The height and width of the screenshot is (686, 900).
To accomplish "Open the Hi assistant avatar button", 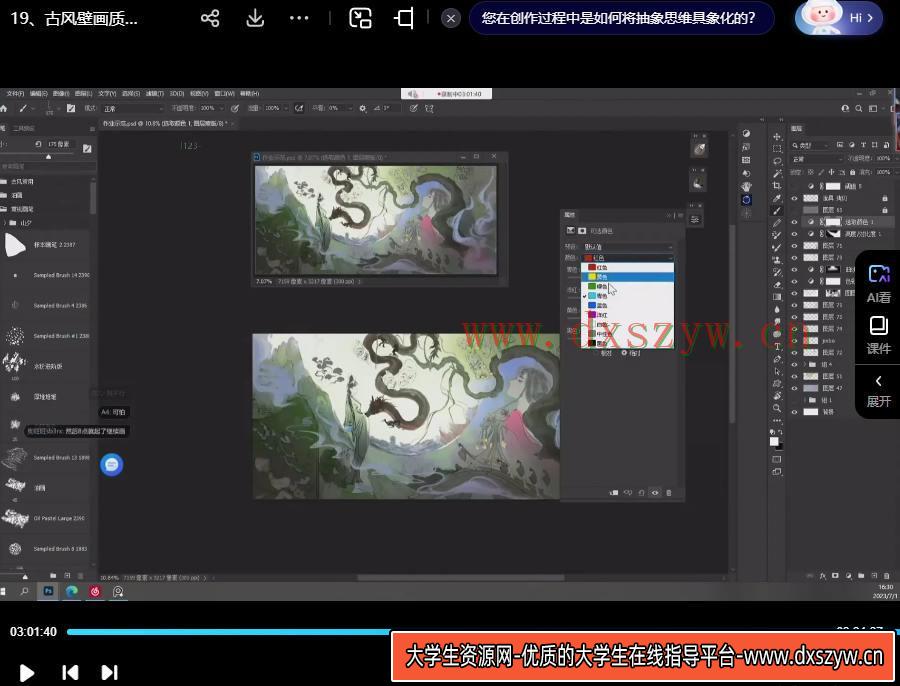I will pos(839,18).
